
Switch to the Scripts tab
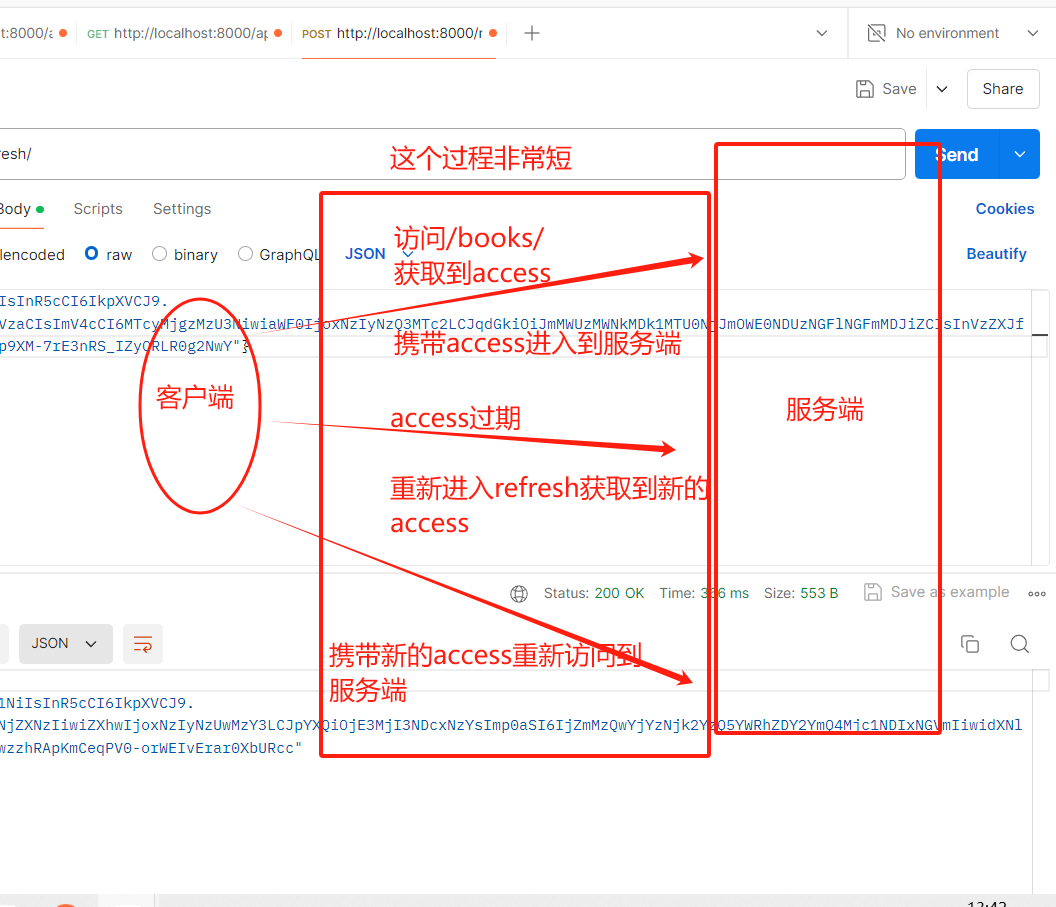(98, 209)
